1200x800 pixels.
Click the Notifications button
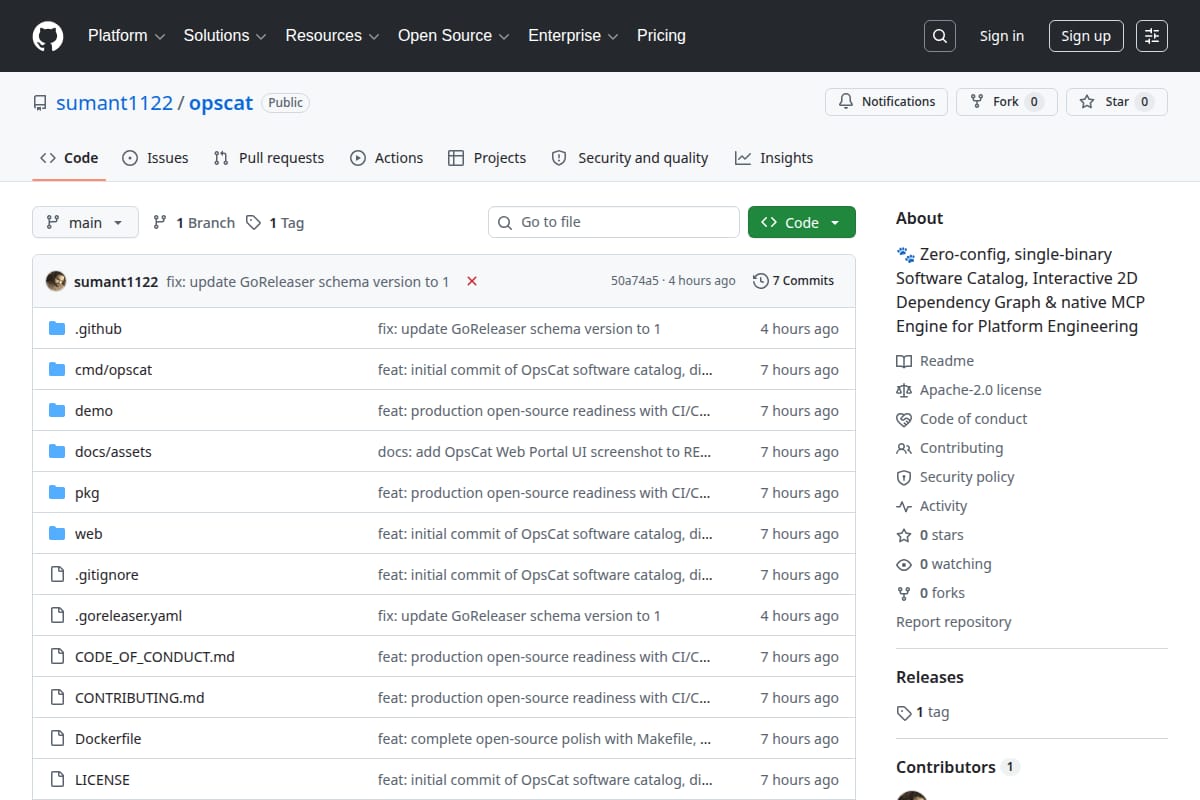(886, 102)
